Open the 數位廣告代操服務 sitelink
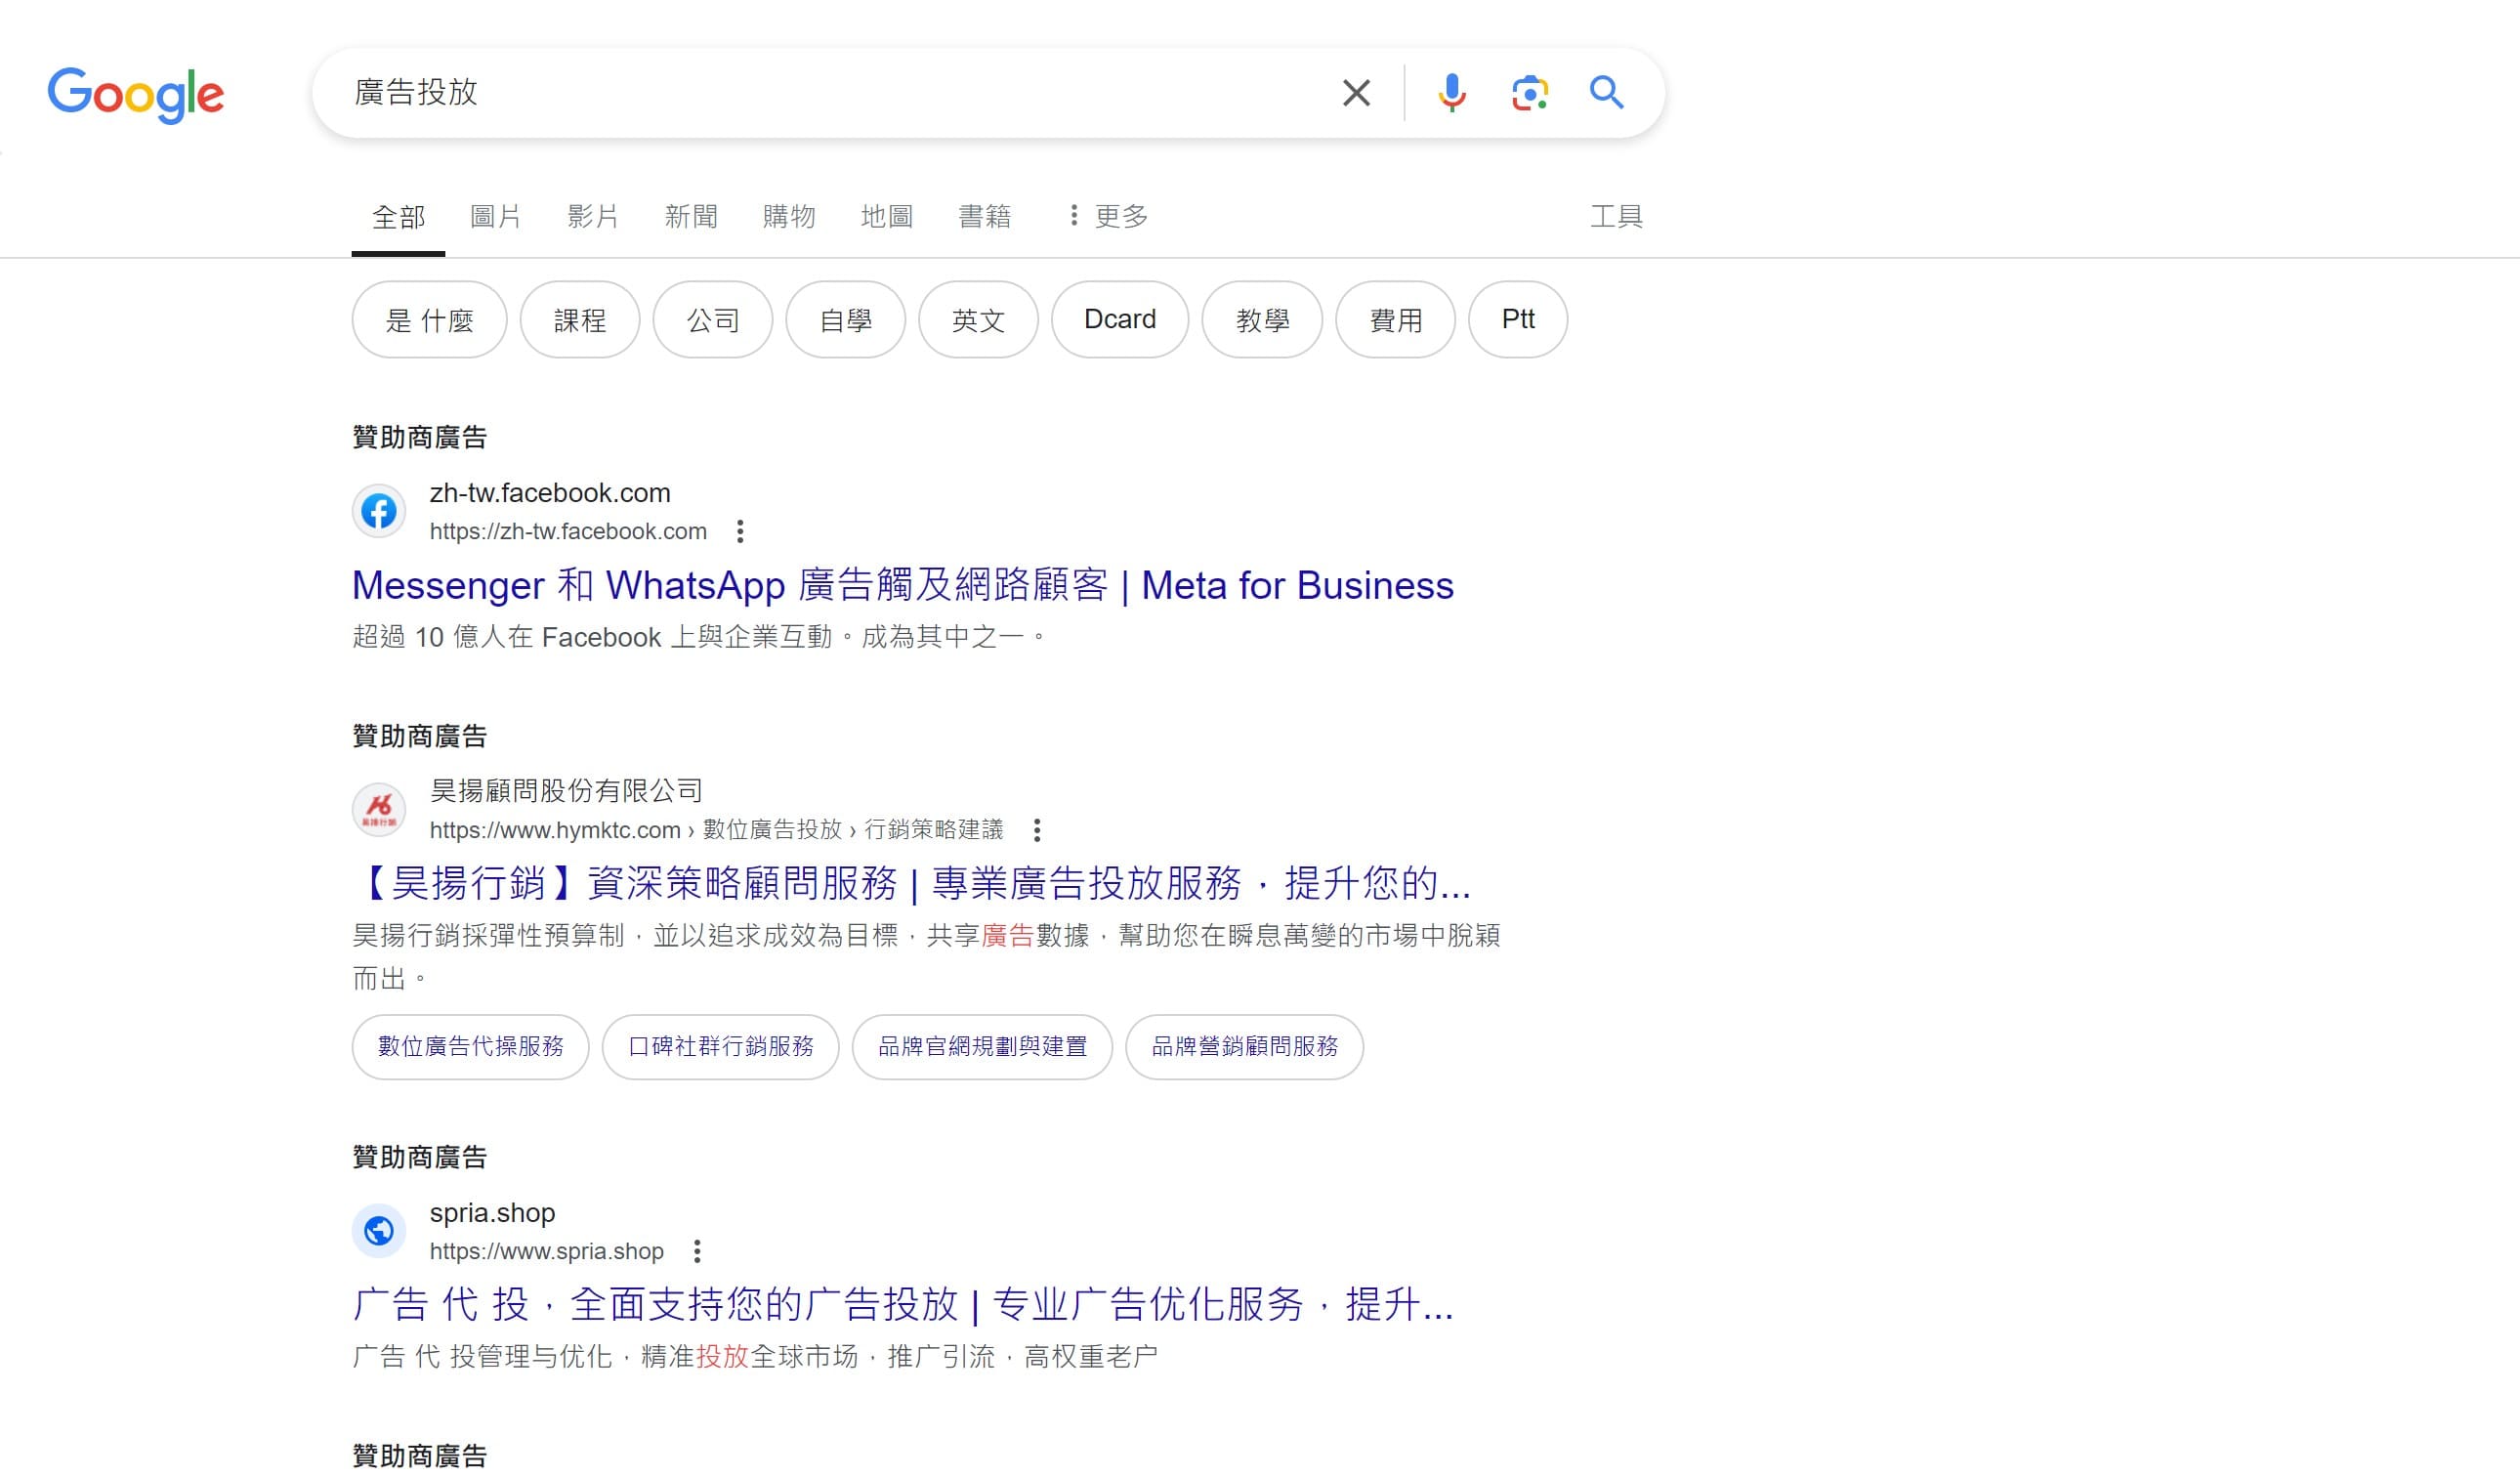 (471, 1047)
